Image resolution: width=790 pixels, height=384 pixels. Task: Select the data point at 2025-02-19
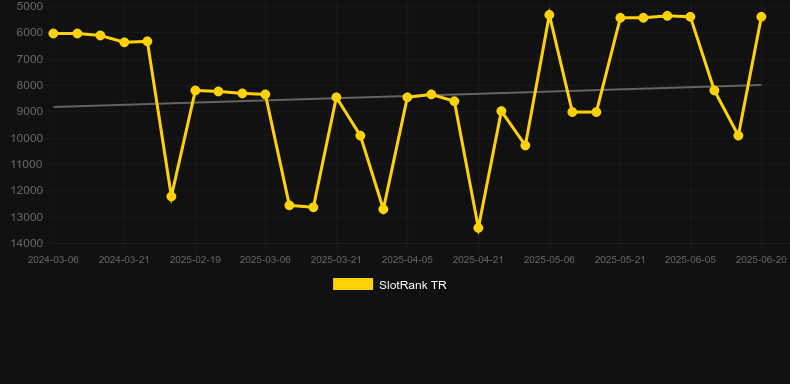tap(195, 90)
